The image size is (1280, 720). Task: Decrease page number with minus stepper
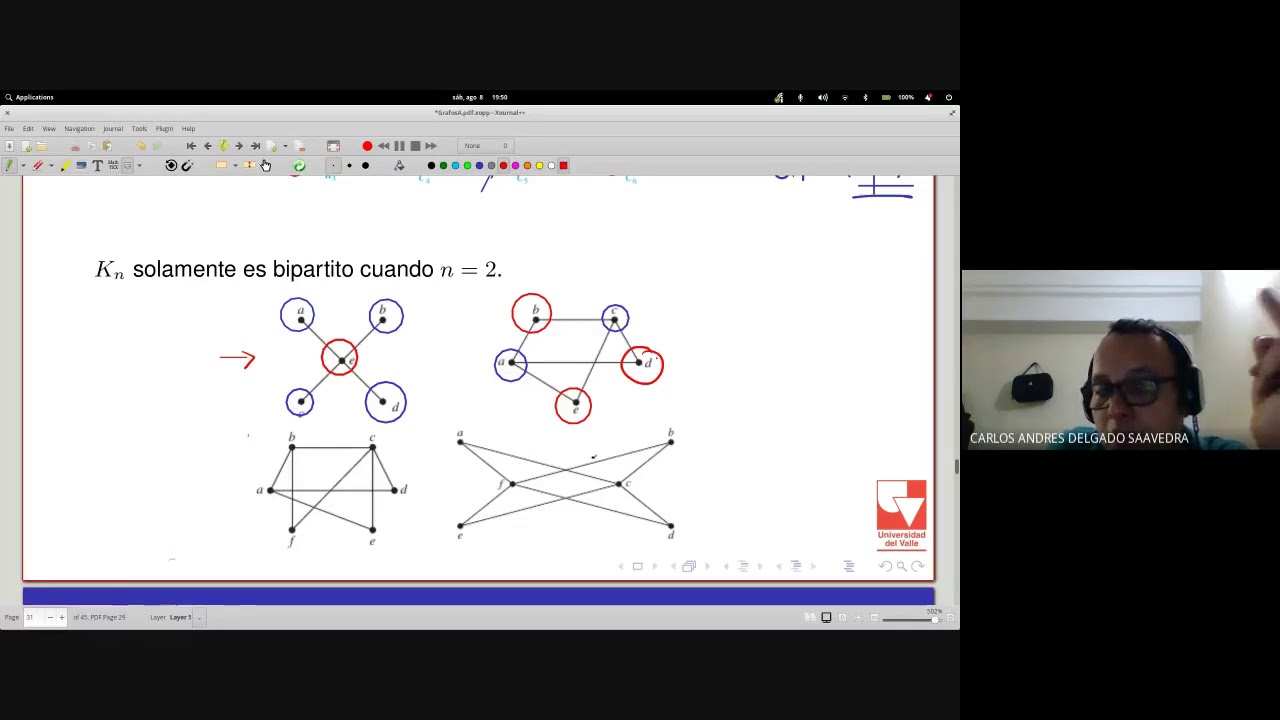click(50, 617)
